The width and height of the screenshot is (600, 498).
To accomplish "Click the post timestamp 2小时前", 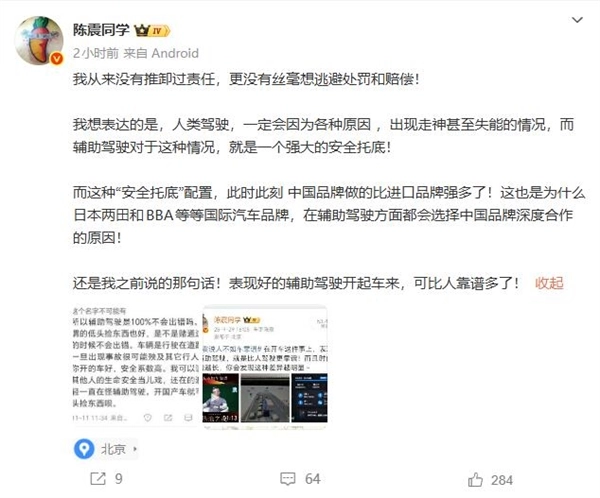I will coord(96,53).
